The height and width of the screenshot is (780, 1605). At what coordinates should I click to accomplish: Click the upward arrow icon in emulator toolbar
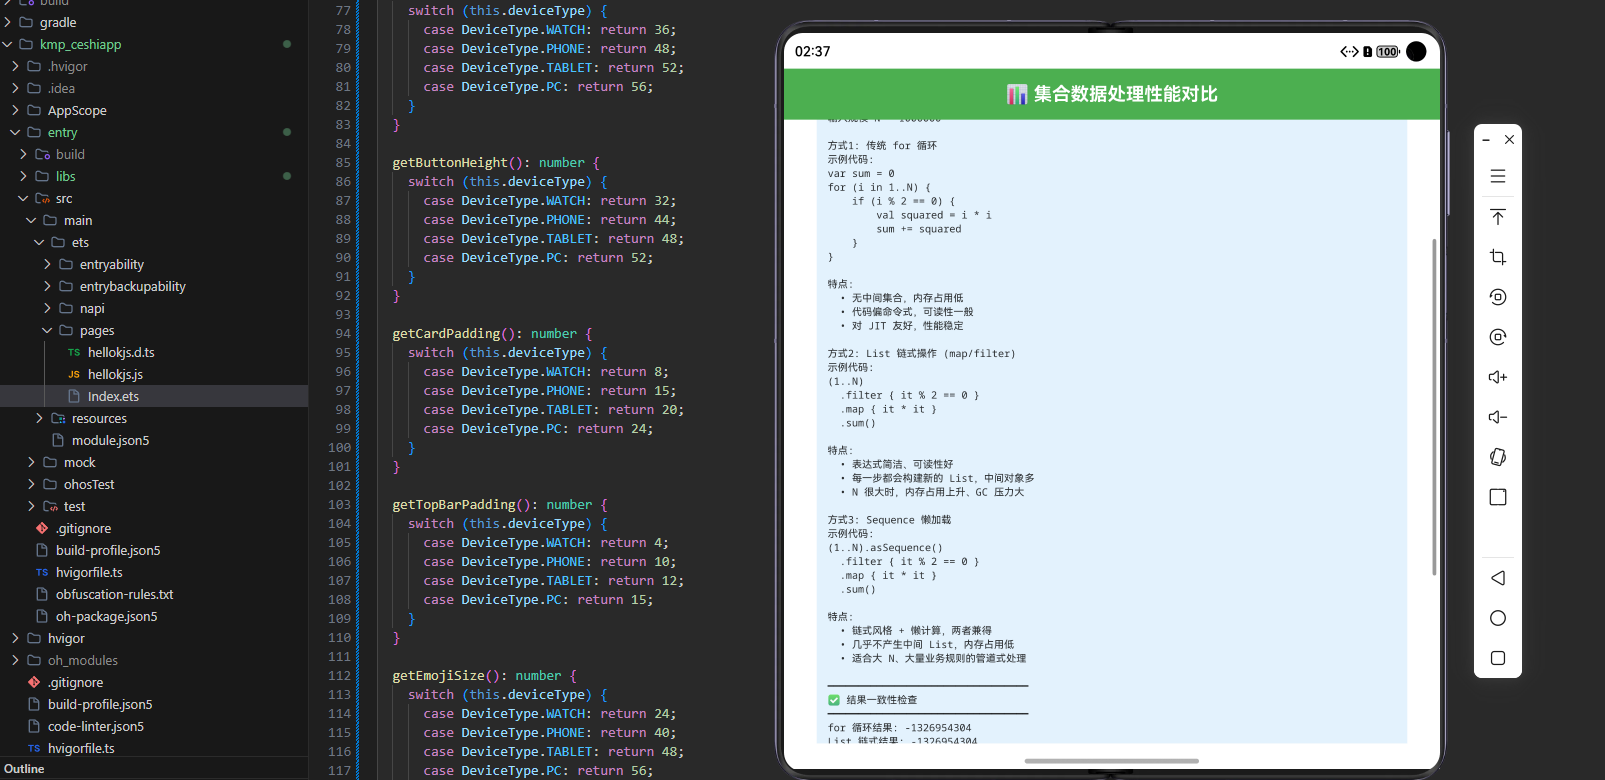click(1498, 217)
